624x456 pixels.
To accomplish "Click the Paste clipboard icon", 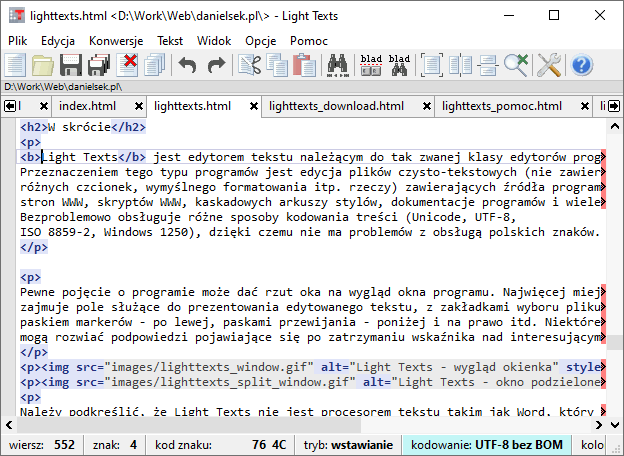I will coord(305,66).
